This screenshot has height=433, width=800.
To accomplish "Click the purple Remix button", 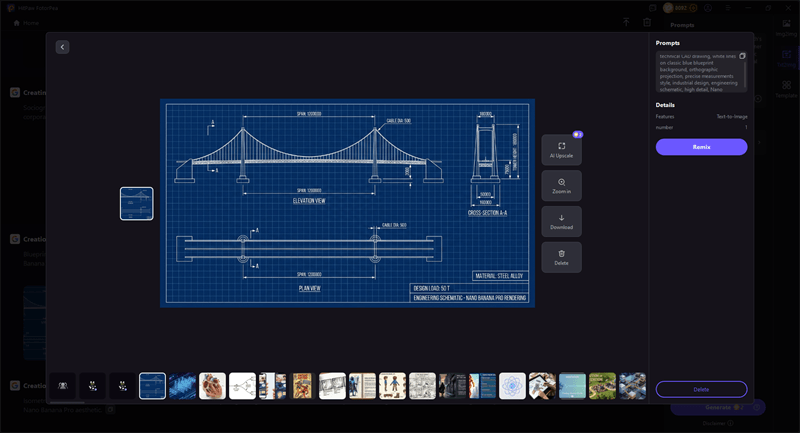I will point(702,147).
